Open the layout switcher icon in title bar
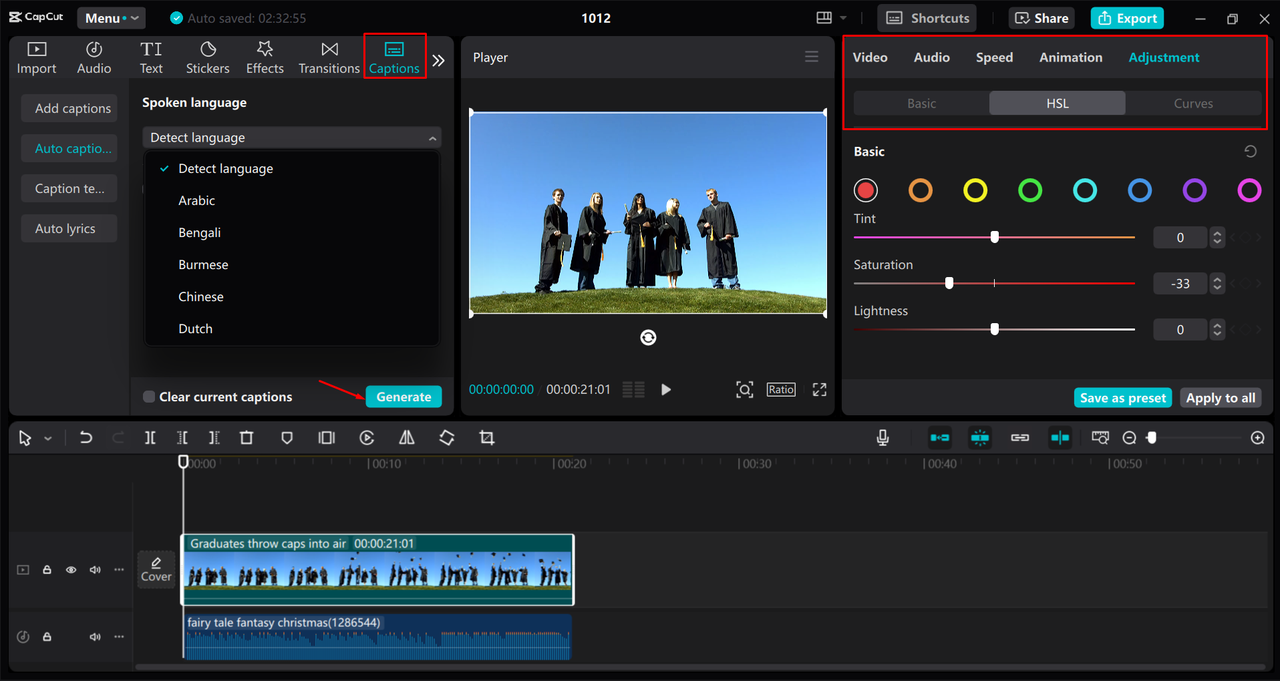 click(x=824, y=18)
